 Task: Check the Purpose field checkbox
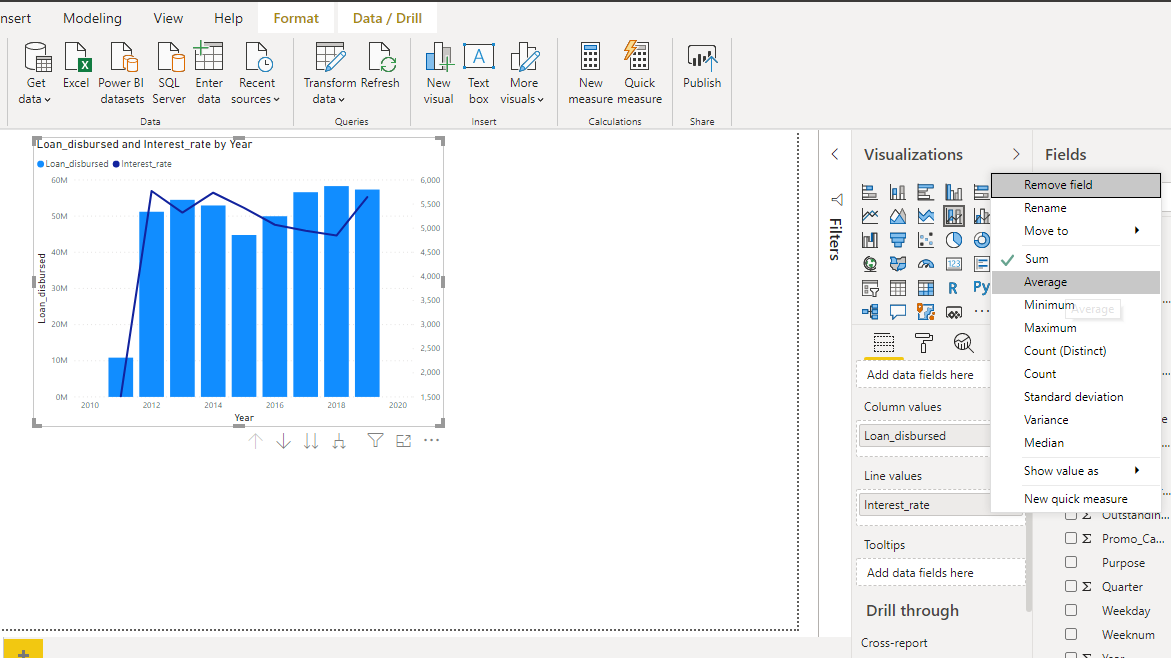click(1071, 563)
